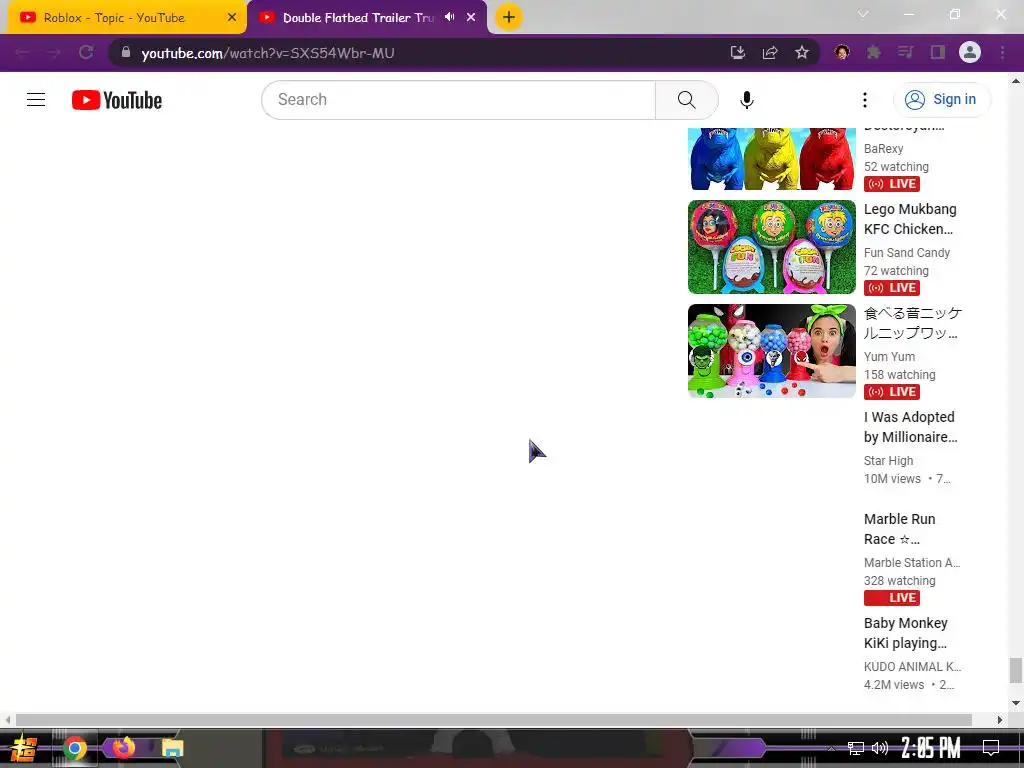Open the Chrome profile avatar

[970, 52]
